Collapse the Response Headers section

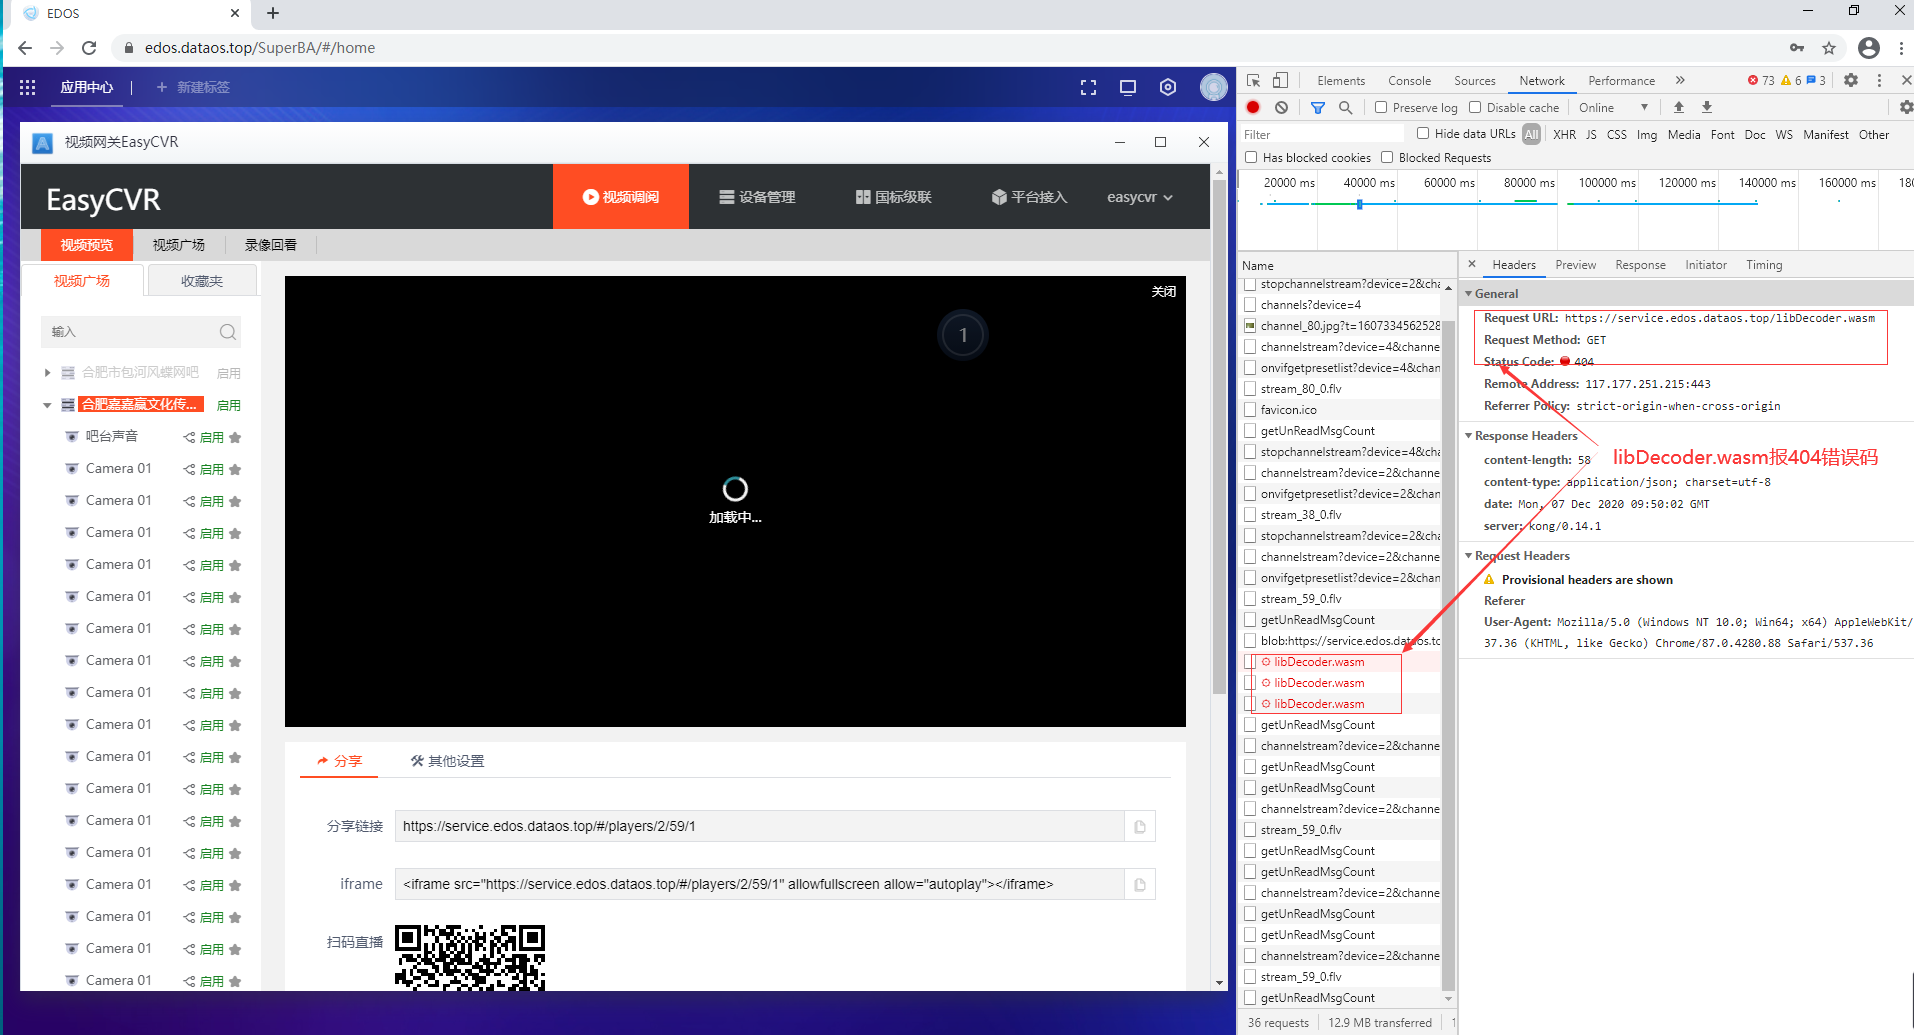coord(1469,436)
